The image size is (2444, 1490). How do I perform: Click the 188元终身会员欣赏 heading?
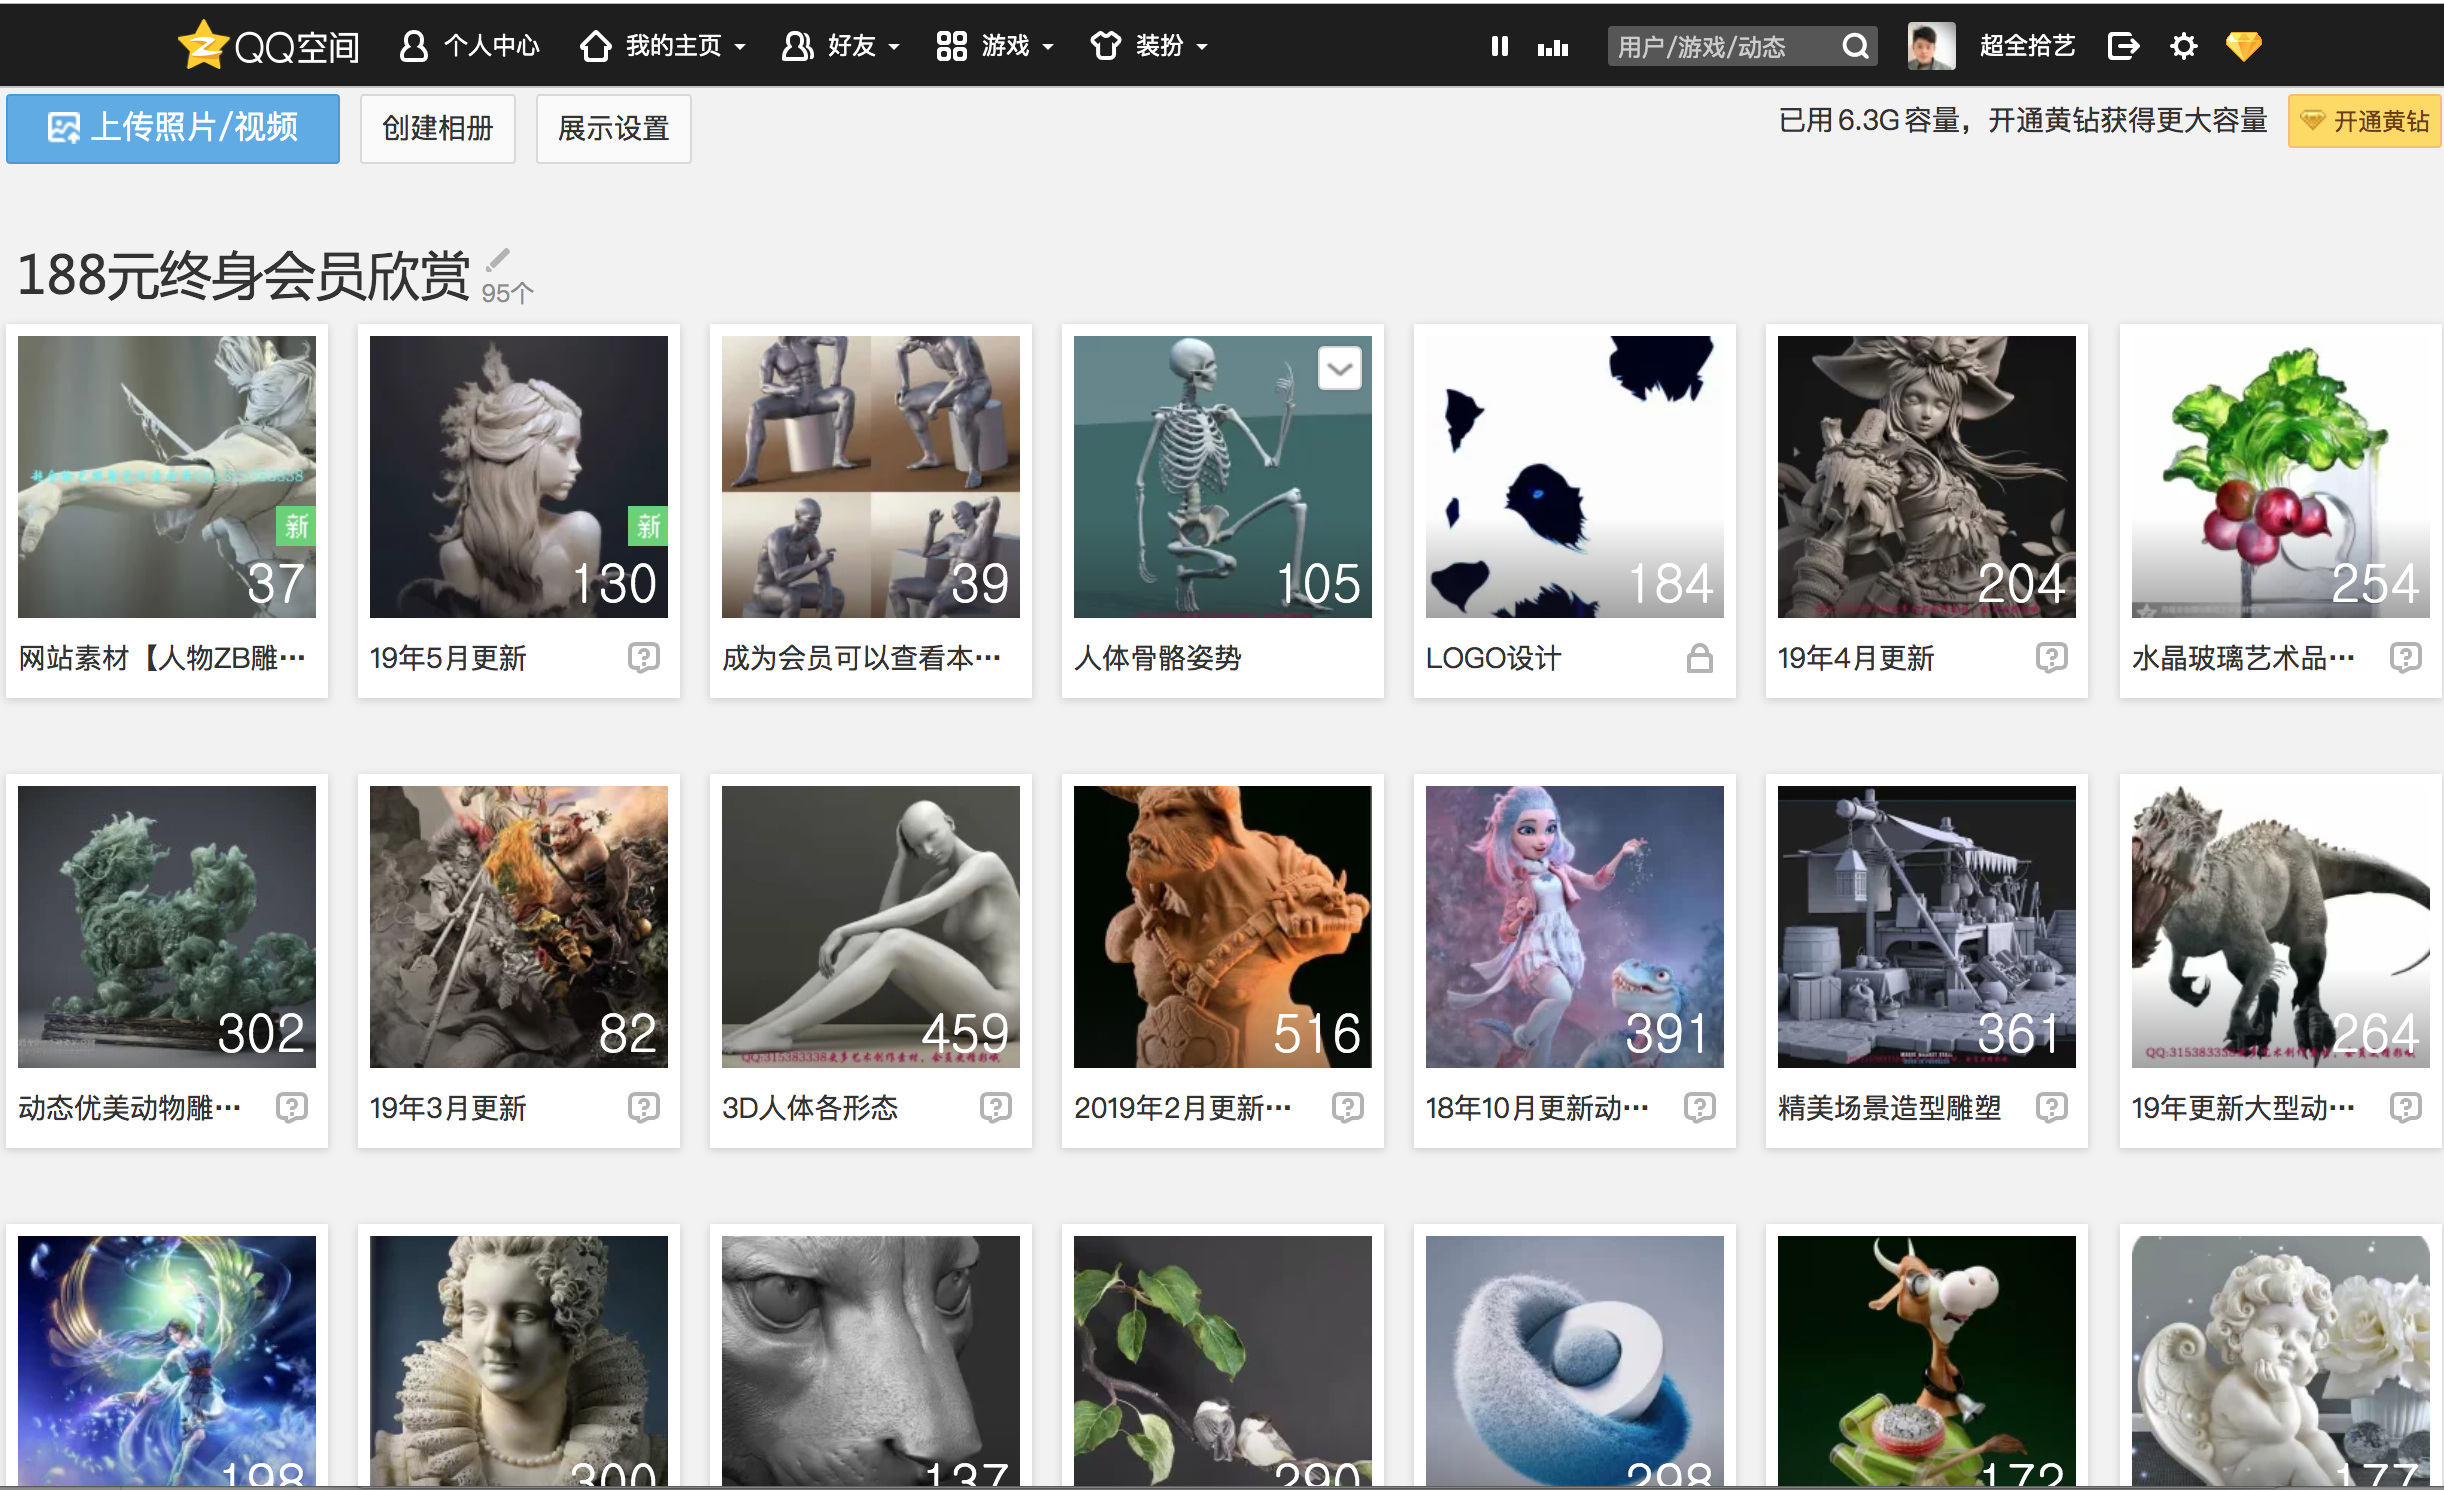coord(243,275)
